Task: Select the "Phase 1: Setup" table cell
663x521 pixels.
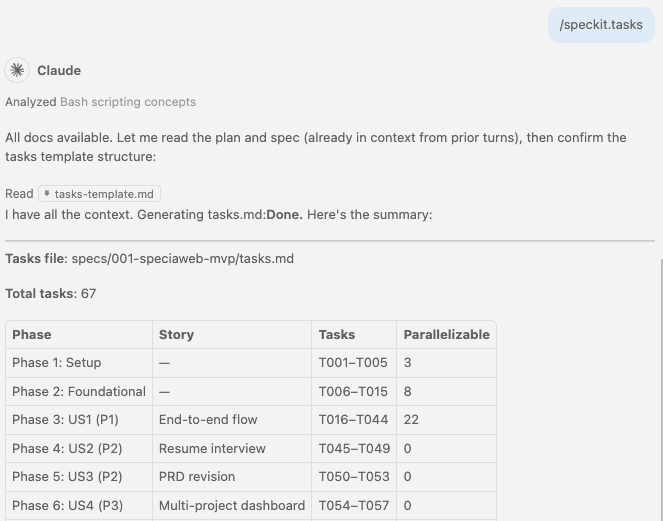Action: tap(57, 363)
